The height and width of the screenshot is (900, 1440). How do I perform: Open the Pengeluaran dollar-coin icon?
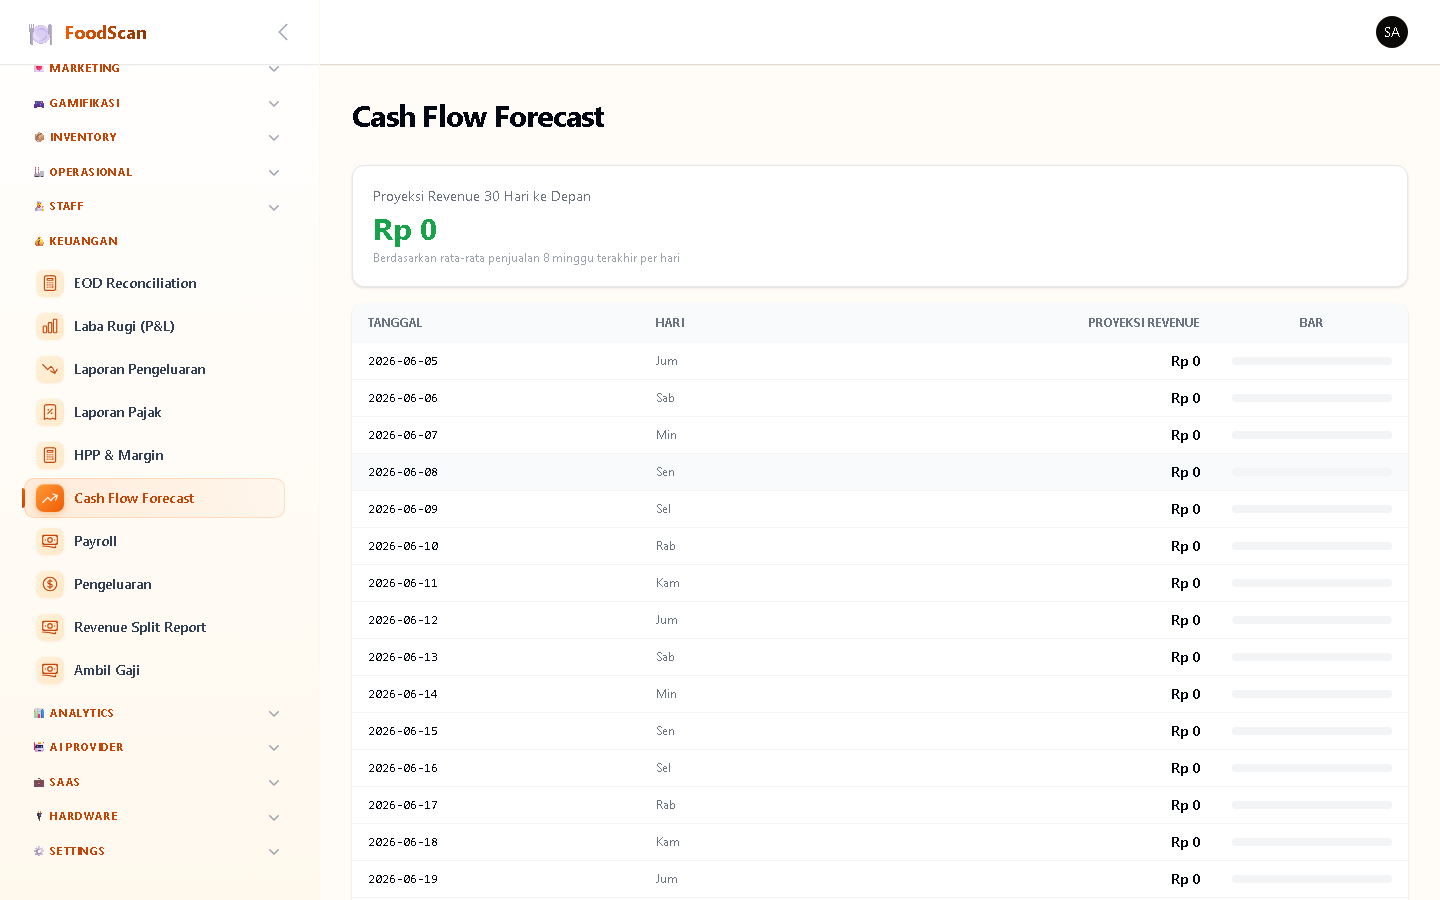pyautogui.click(x=50, y=584)
